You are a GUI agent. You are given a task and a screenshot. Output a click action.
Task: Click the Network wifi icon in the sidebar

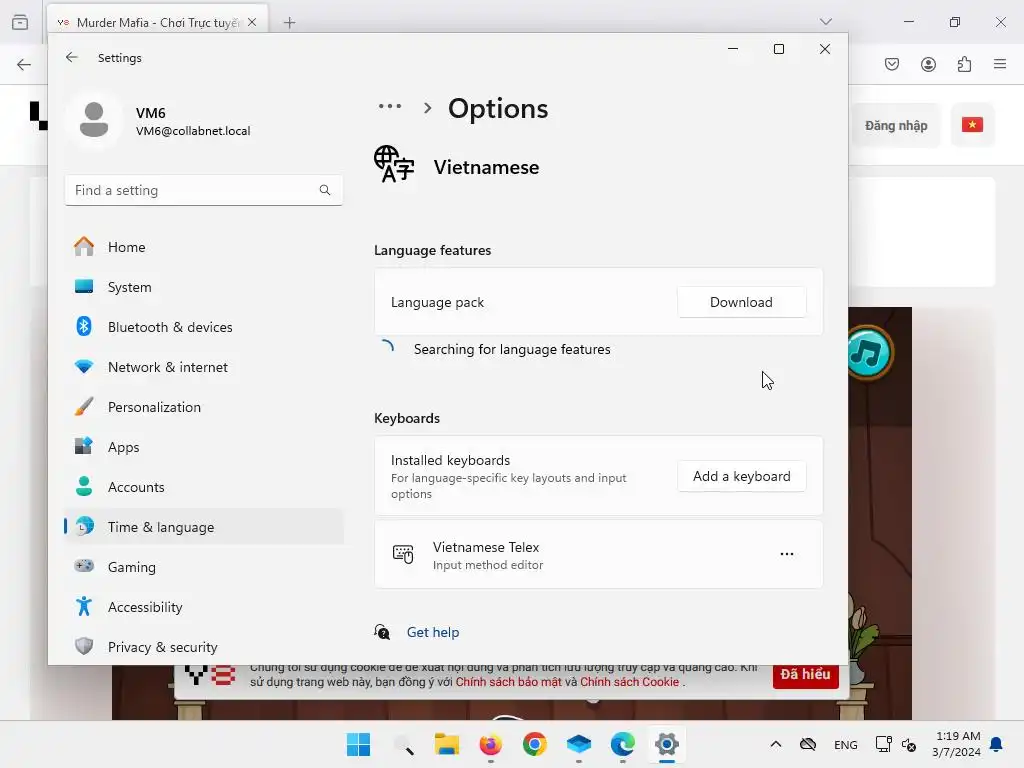point(84,366)
